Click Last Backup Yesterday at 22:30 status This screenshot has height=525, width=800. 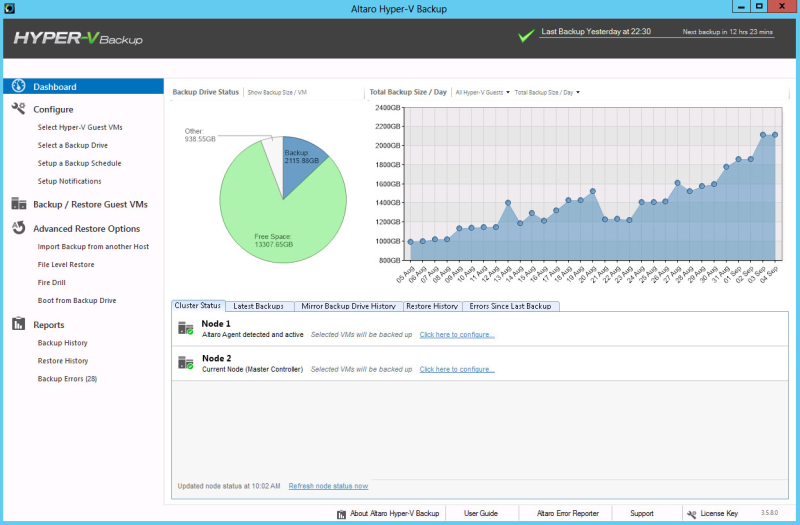[596, 32]
